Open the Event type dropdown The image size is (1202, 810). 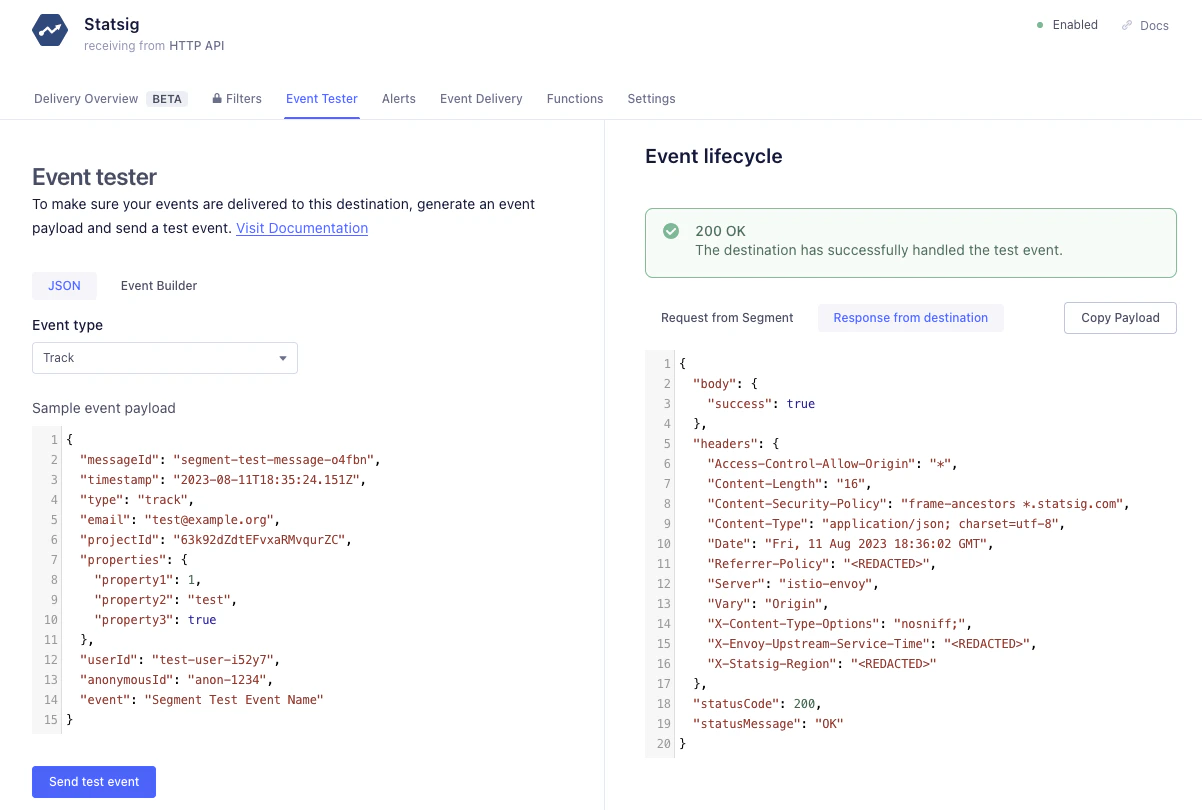pos(165,358)
